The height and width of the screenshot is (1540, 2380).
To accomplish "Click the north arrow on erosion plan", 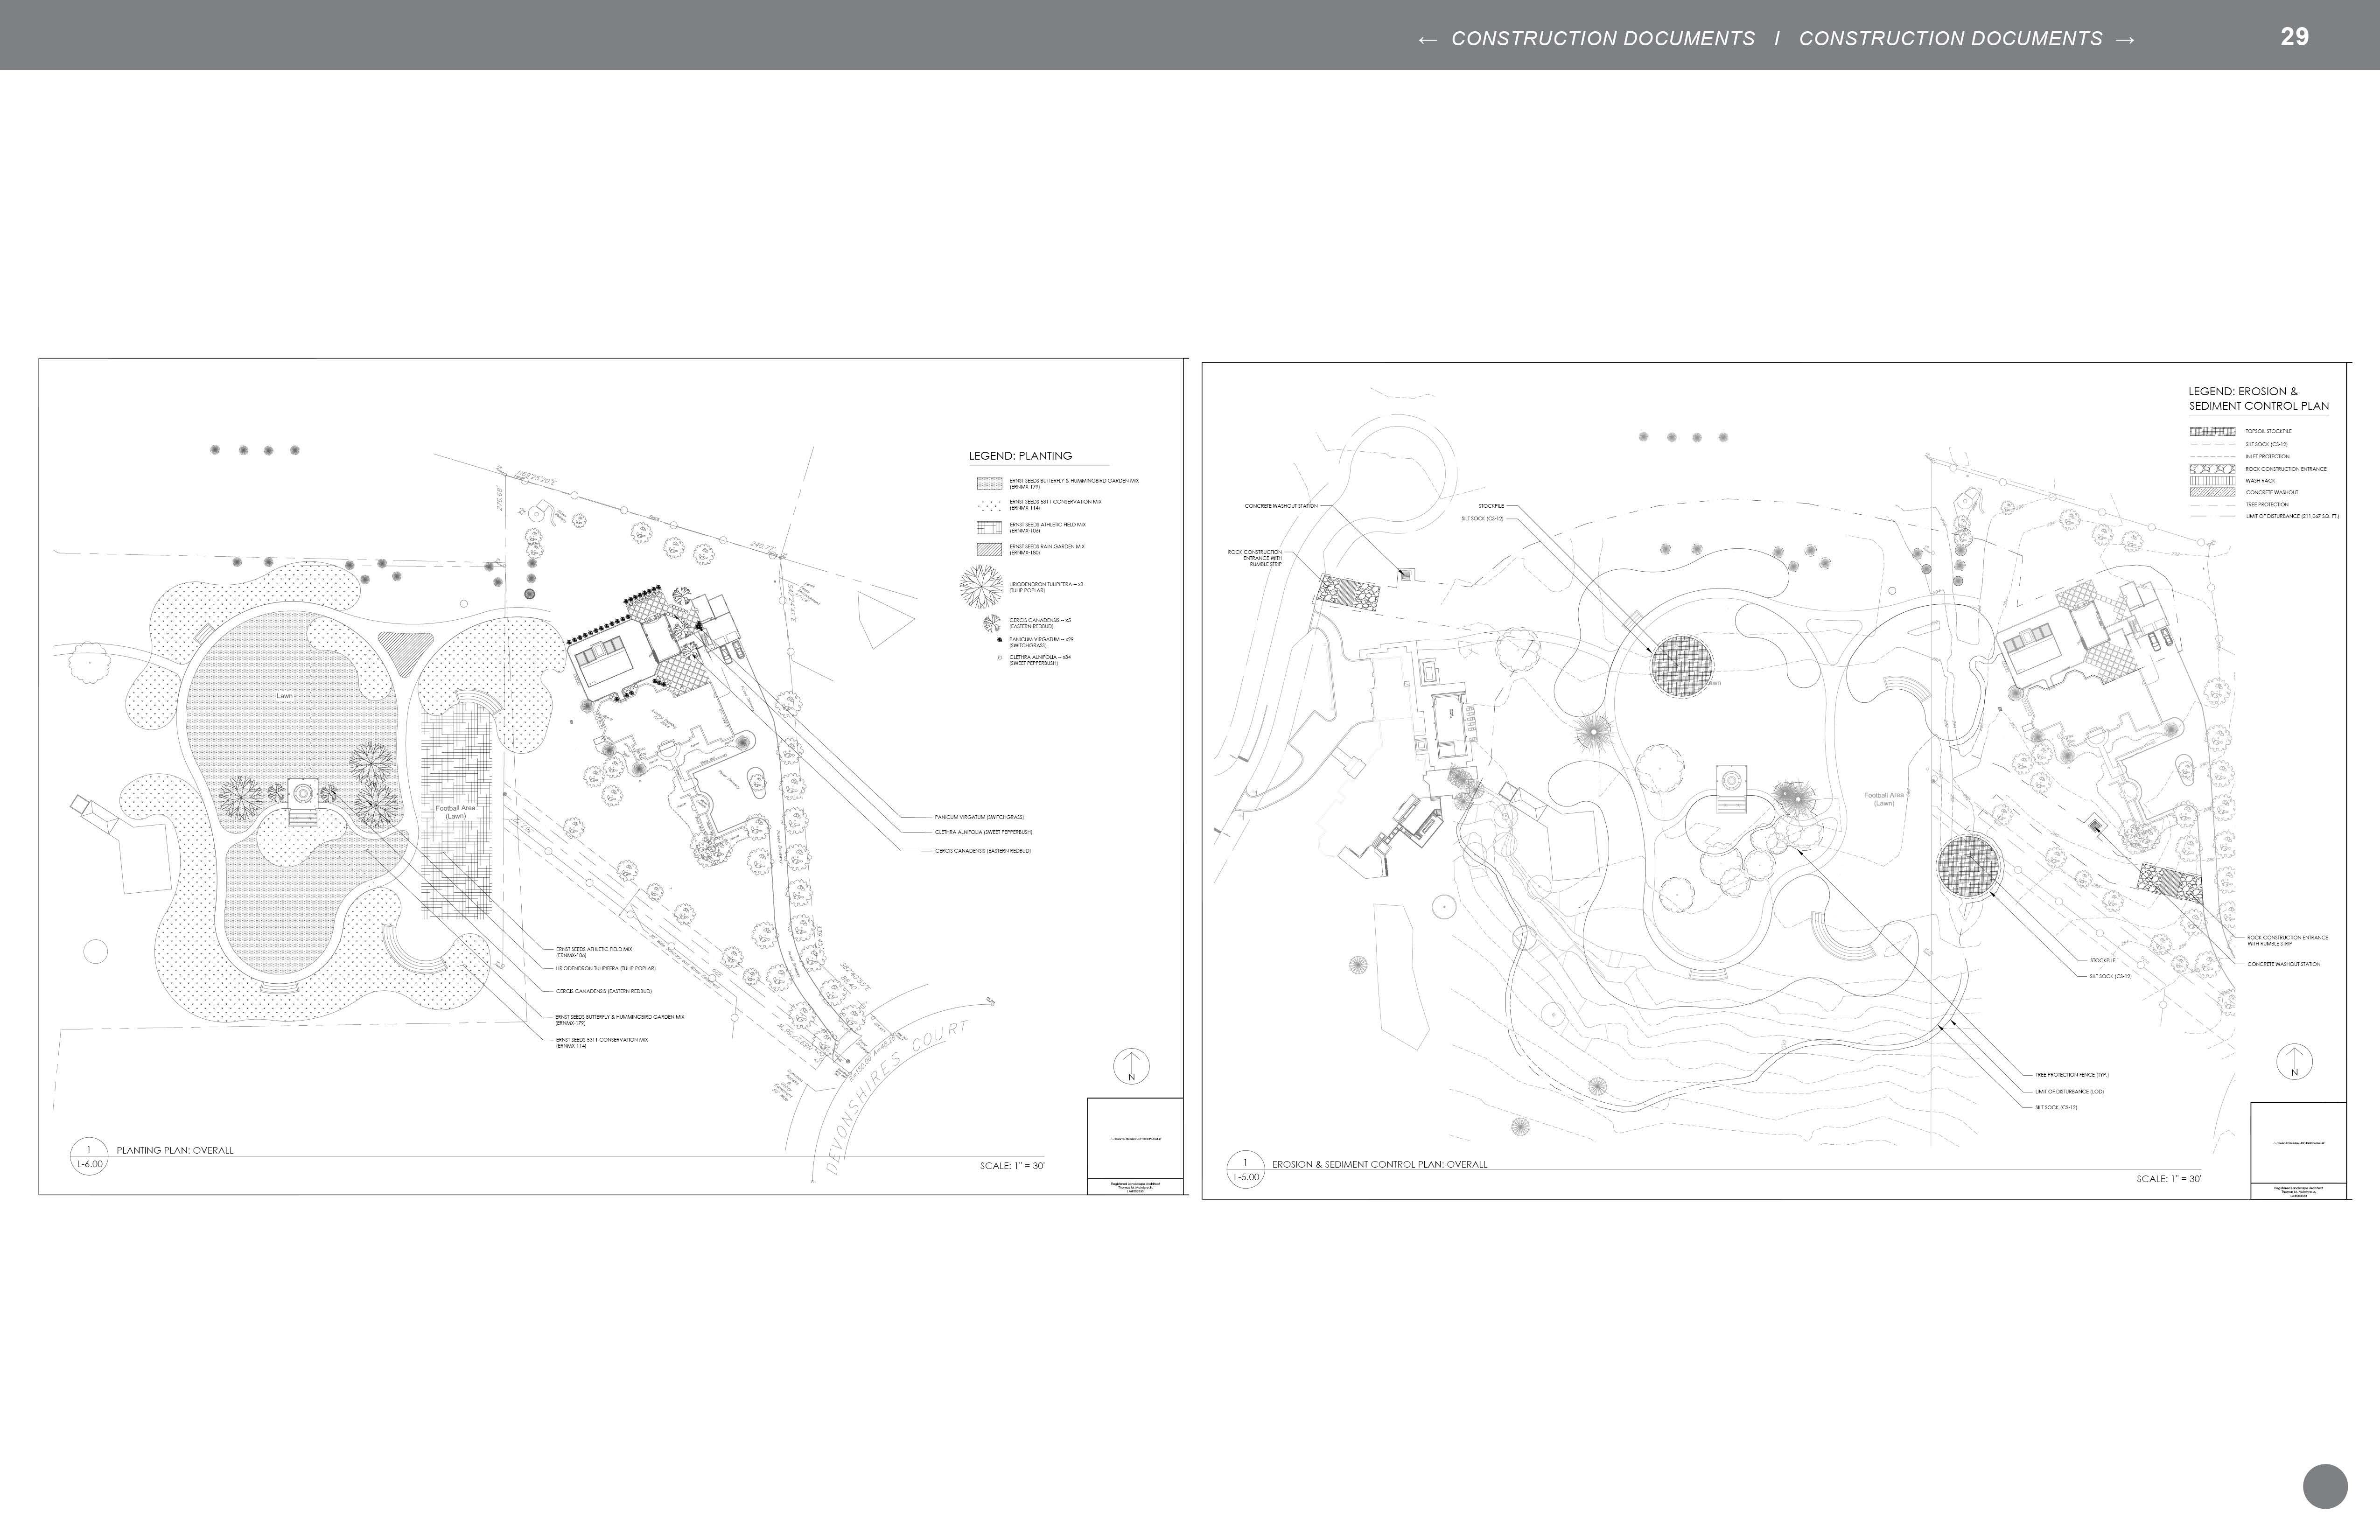I will tap(2294, 1062).
